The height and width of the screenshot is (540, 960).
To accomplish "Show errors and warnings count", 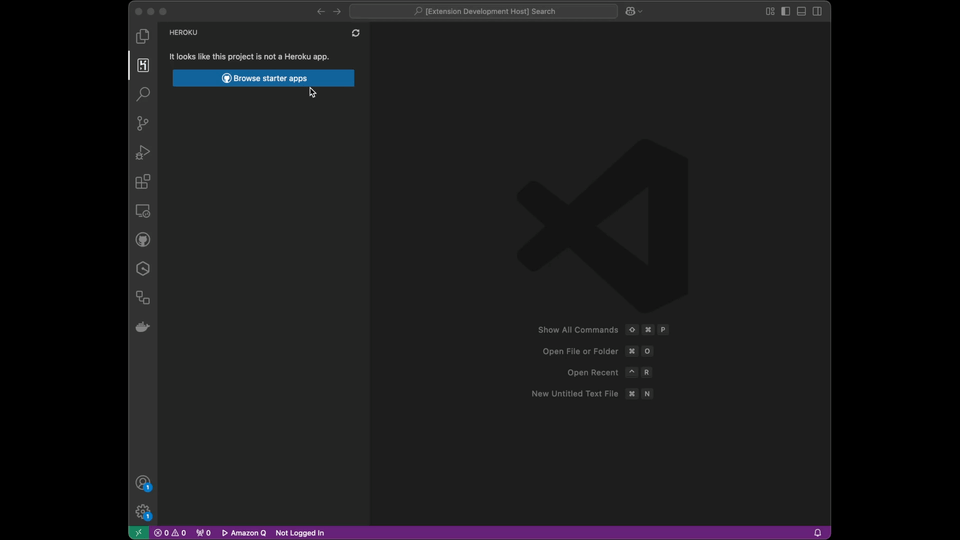I will click(170, 533).
